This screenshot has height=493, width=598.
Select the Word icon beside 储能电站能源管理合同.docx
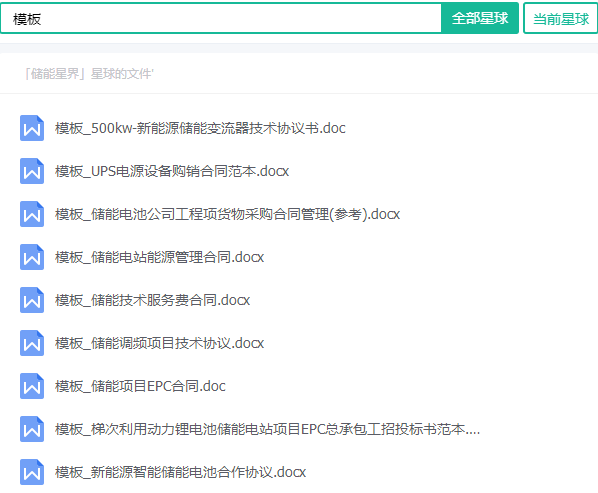pos(32,257)
